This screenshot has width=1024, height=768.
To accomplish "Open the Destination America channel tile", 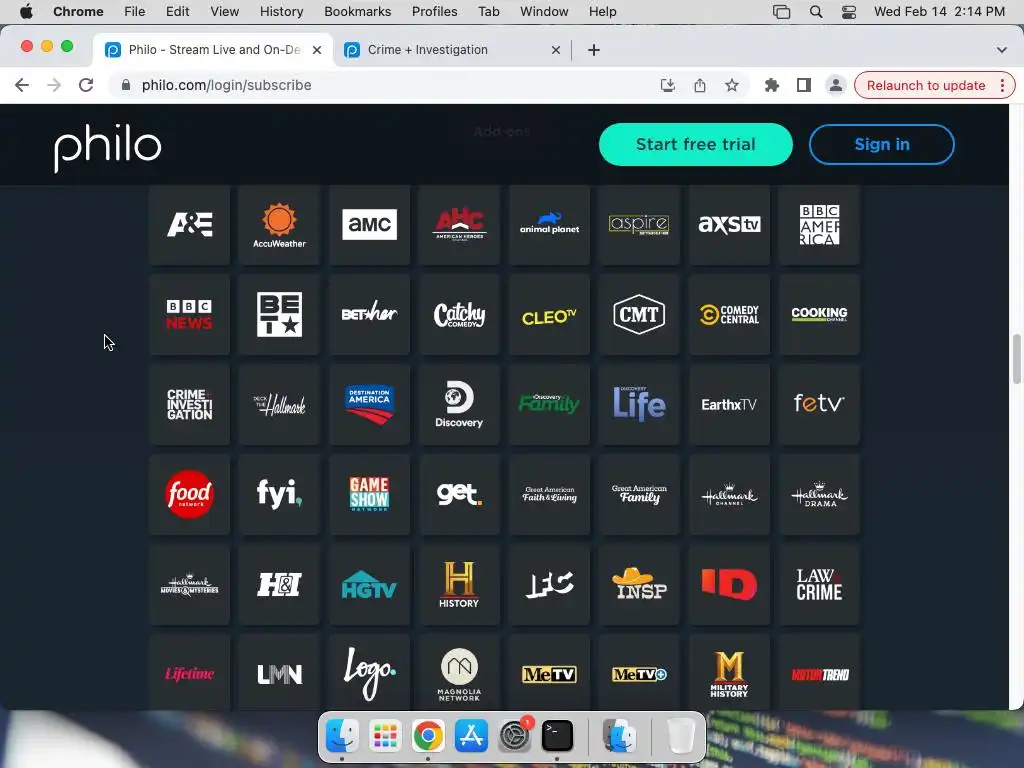I will click(370, 405).
